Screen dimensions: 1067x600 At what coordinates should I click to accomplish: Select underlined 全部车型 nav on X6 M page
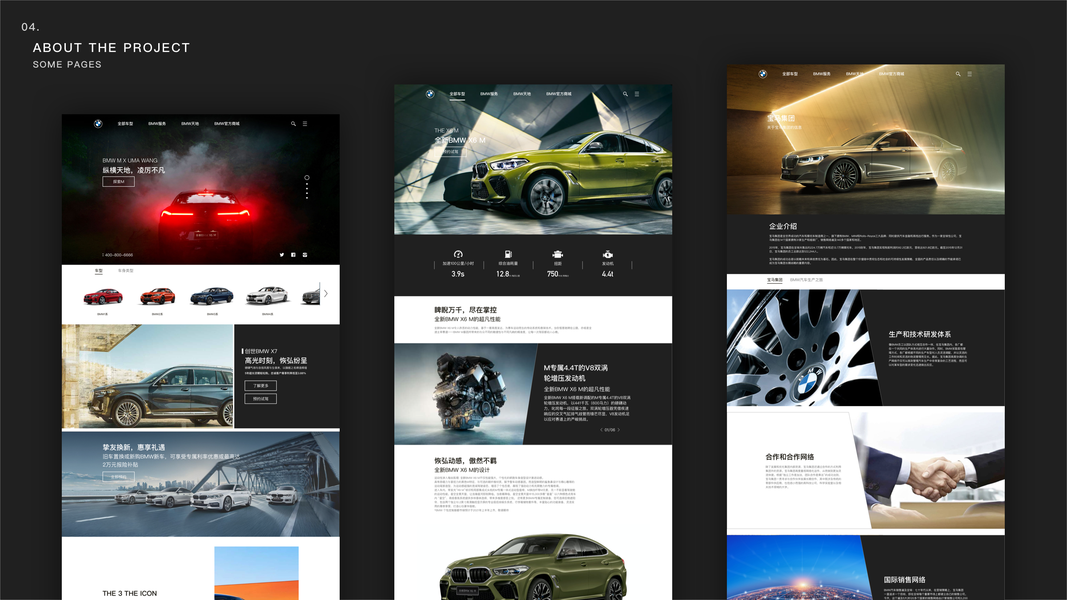coord(457,94)
